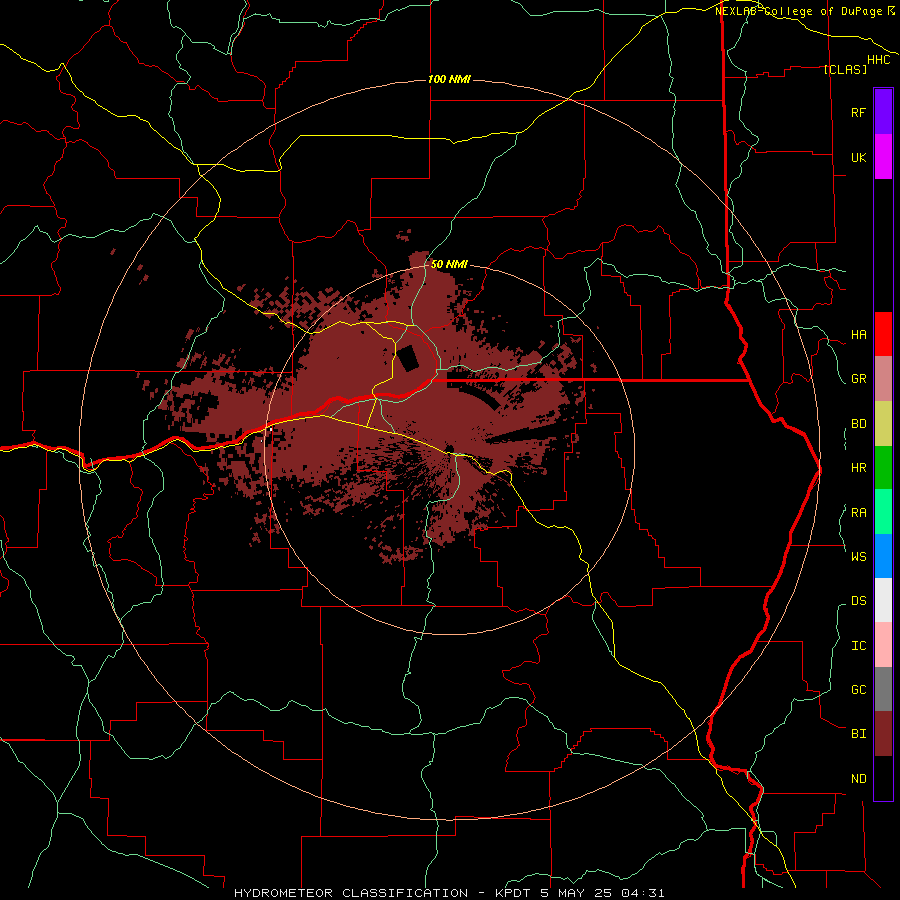Viewport: 900px width, 900px height.
Task: Click the 5 MAY 25 date text
Action: [575, 893]
